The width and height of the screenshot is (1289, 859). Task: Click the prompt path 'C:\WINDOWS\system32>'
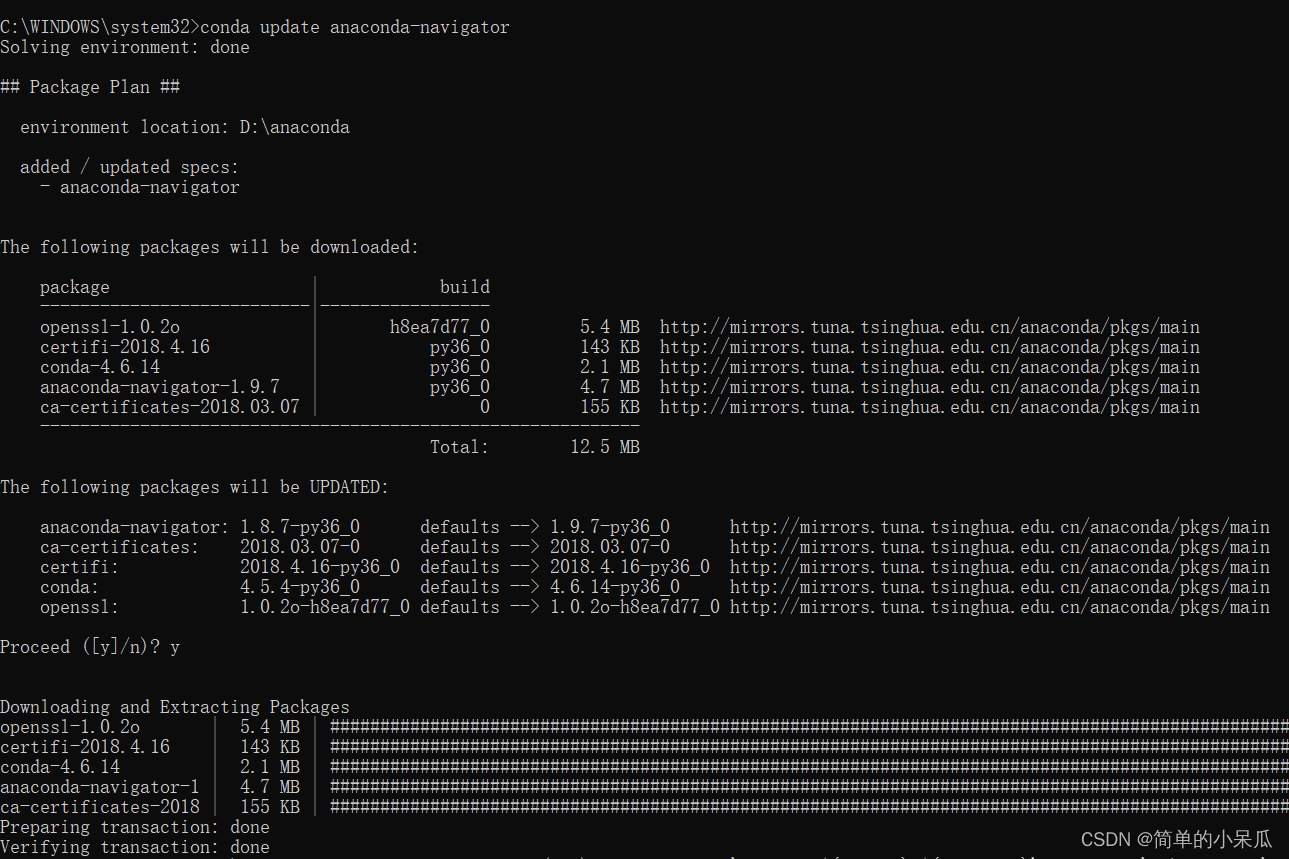coord(100,27)
